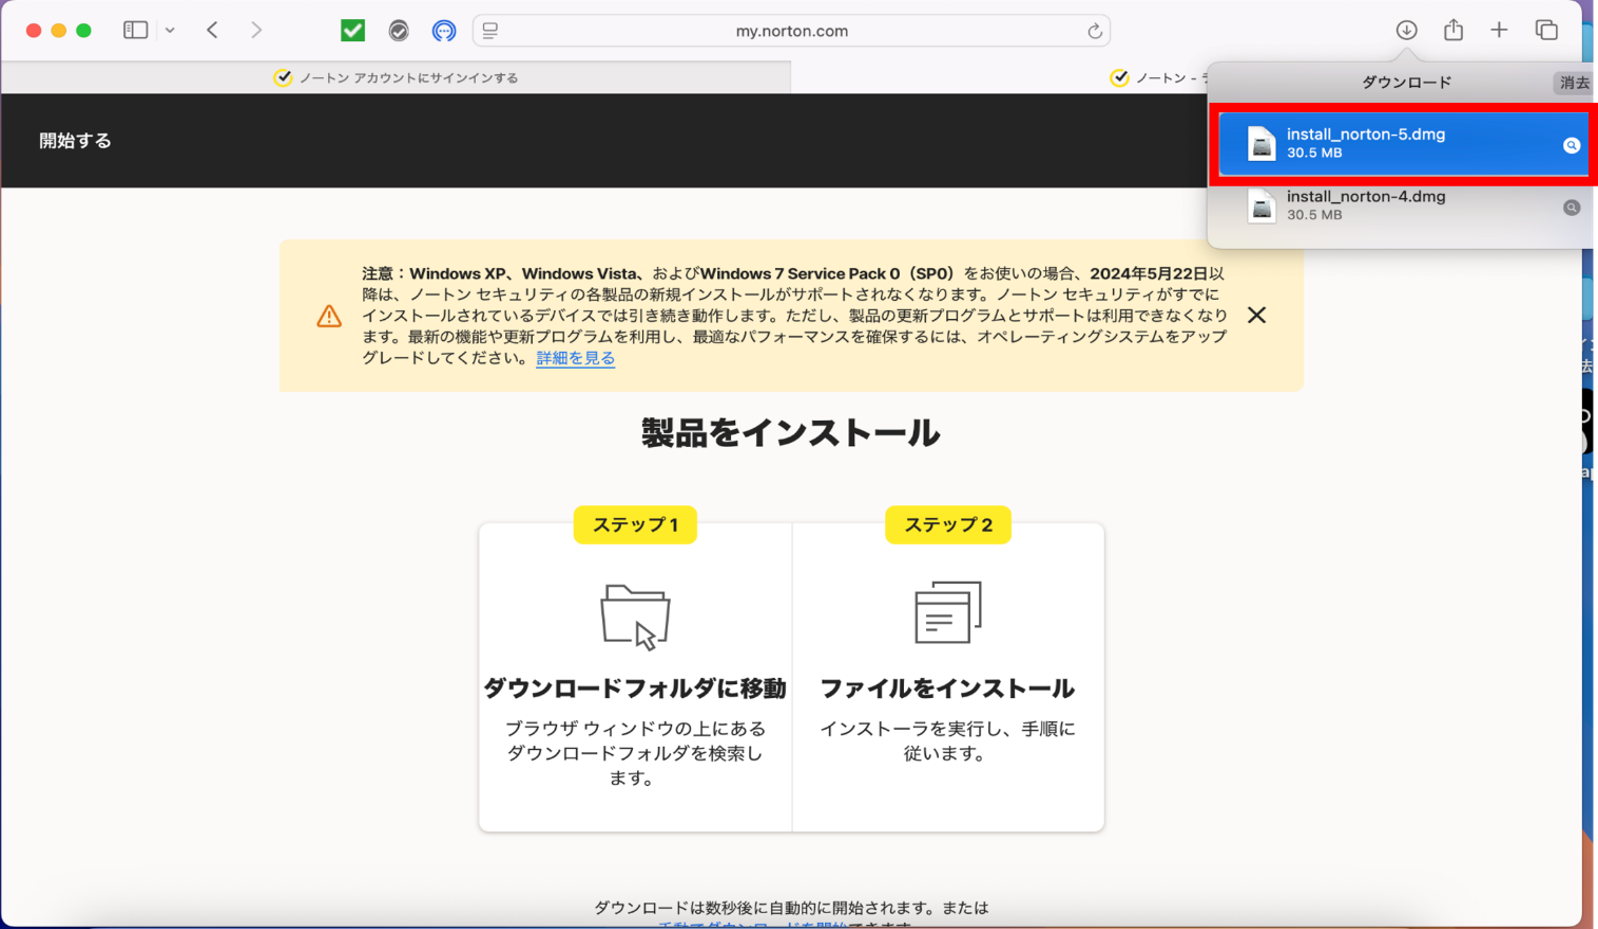The image size is (1598, 929).
Task: Show install_norton-4.dmg in Finder
Action: (1571, 208)
